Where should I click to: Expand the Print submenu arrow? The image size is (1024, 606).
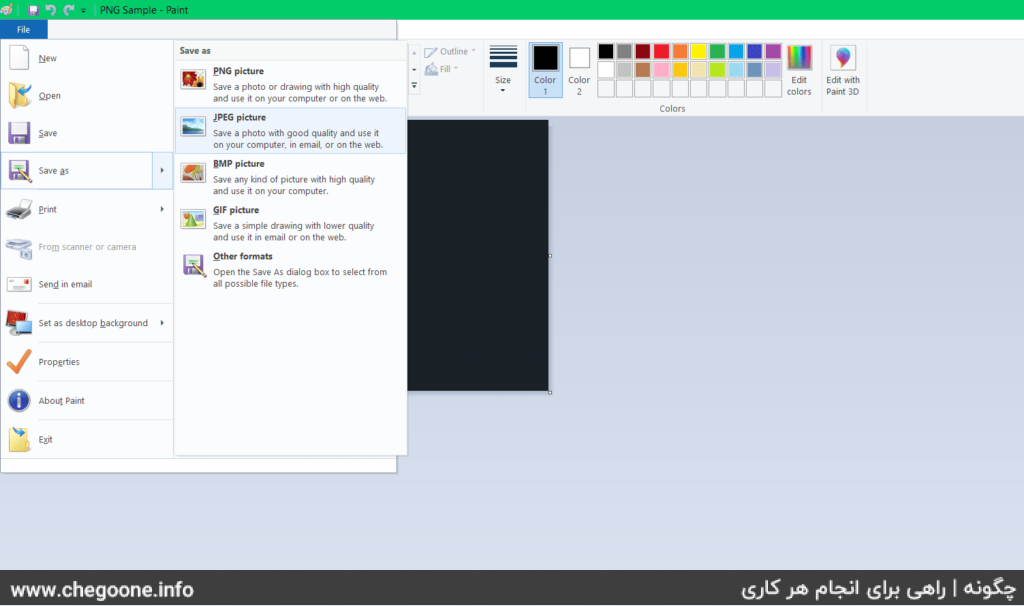tap(162, 209)
